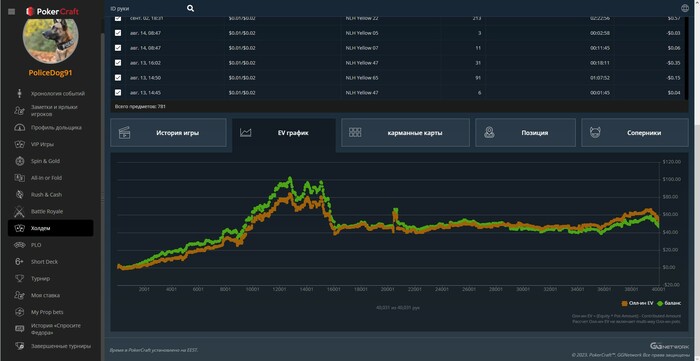Open the карманные карты tab
Screen dimensions: 700x361
coord(405,133)
